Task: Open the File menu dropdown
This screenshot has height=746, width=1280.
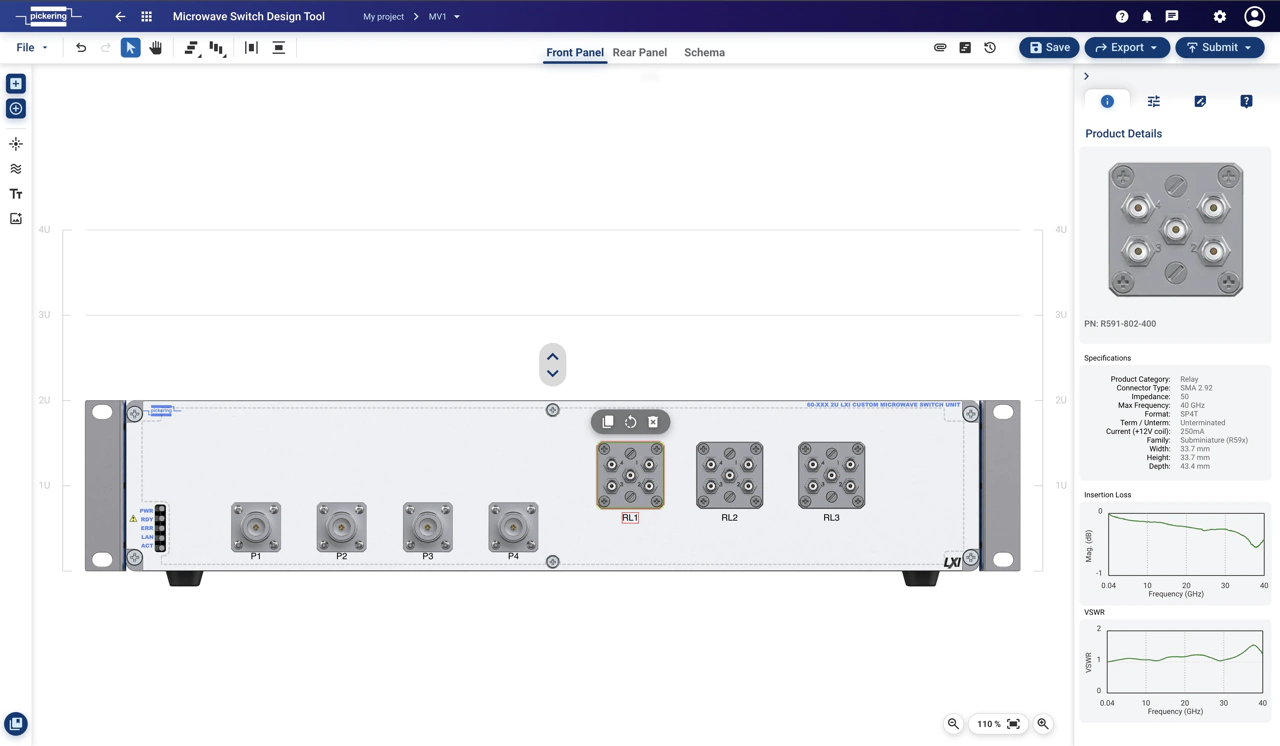Action: pyautogui.click(x=32, y=48)
